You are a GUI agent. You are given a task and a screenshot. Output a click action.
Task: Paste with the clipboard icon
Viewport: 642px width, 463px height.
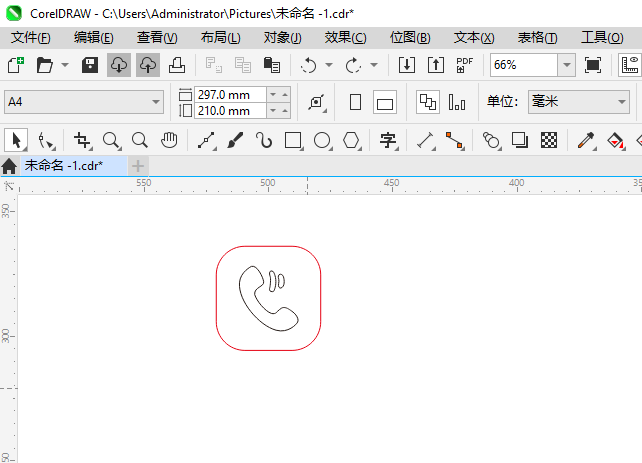click(272, 65)
